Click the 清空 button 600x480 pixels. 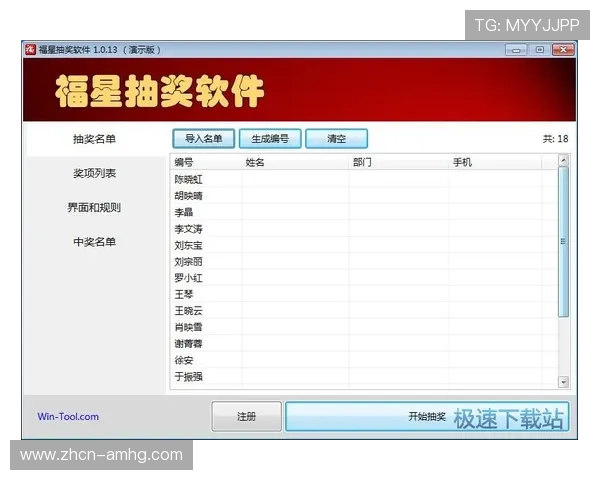[336, 139]
